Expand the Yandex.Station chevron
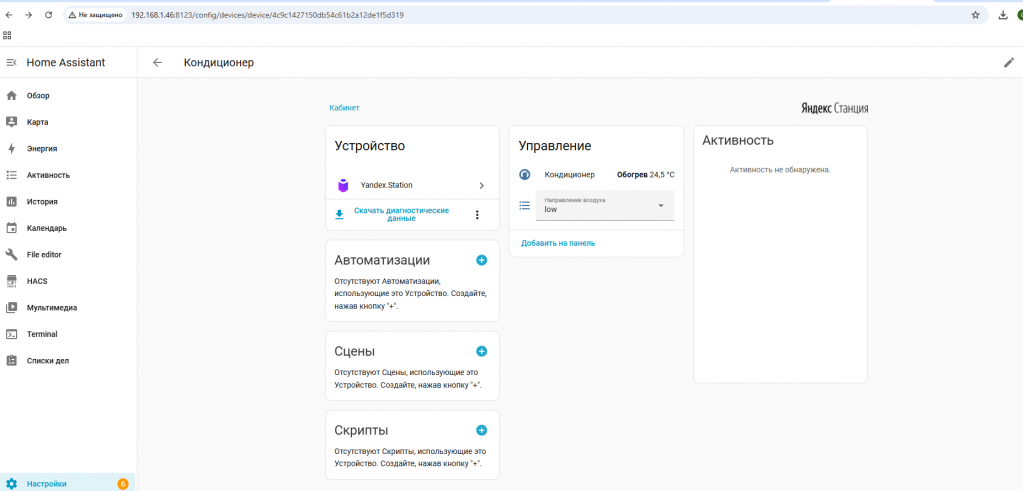Screen dimensions: 1023x491 [481, 185]
